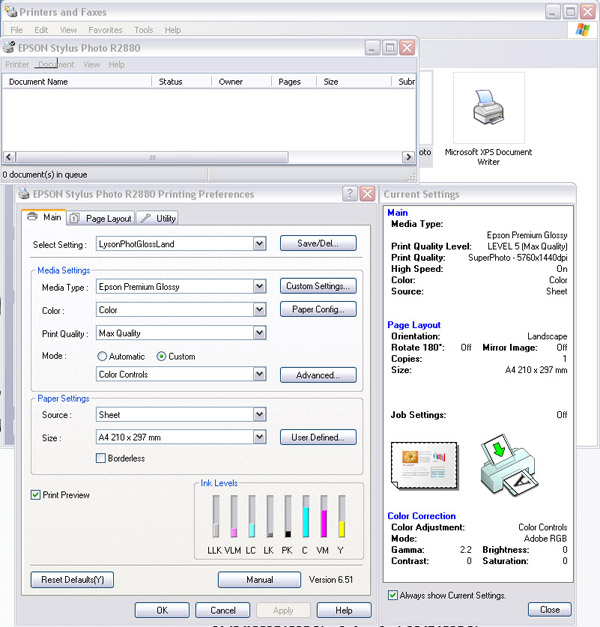This screenshot has height=627, width=600.
Task: Click the Custom Settings... button
Action: [x=318, y=286]
